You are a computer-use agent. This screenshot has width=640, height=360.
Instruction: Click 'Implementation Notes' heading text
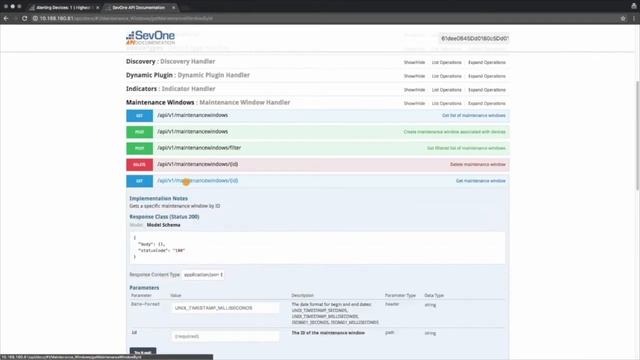tap(158, 199)
